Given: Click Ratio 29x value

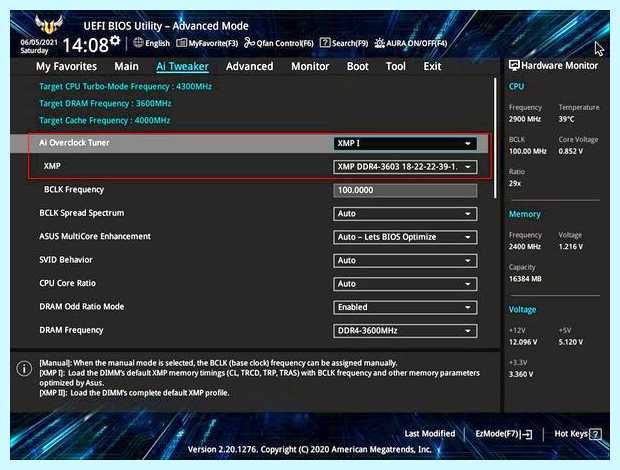Looking at the screenshot, I should tap(515, 183).
